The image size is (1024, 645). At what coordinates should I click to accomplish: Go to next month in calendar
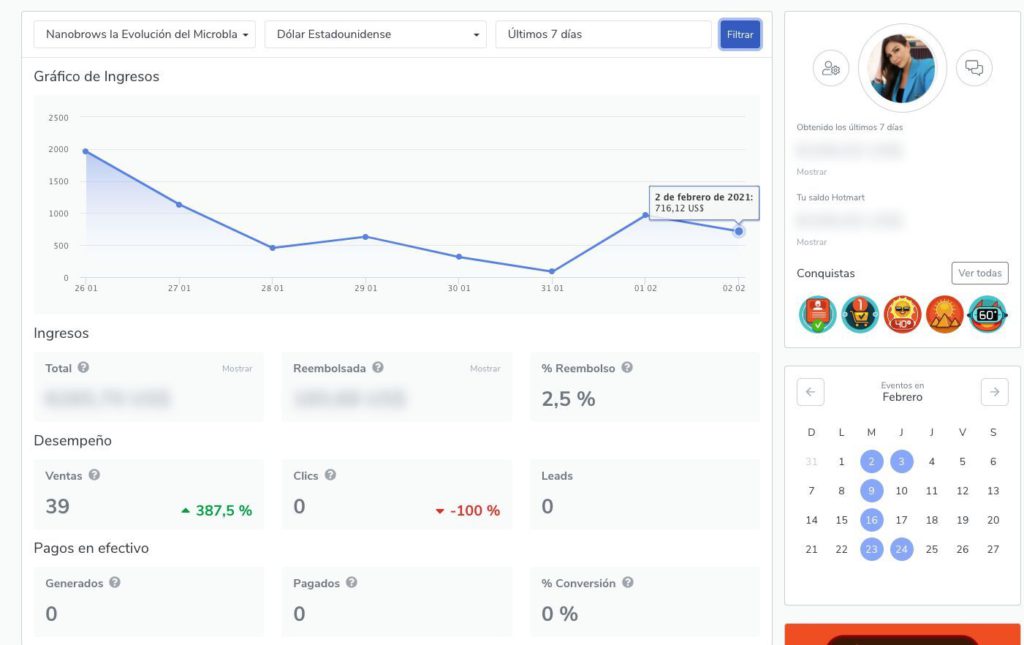point(994,392)
